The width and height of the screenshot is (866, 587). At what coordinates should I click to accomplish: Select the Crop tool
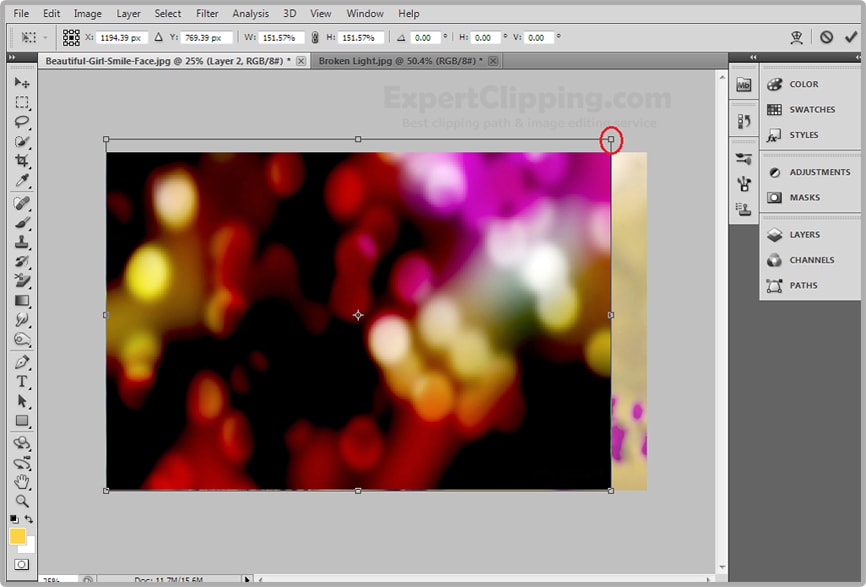[x=22, y=161]
